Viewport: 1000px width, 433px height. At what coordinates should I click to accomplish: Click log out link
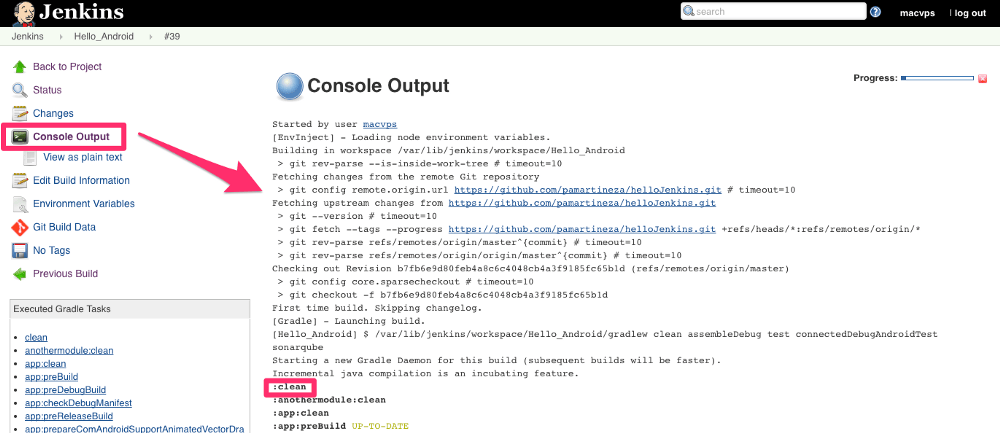point(969,13)
